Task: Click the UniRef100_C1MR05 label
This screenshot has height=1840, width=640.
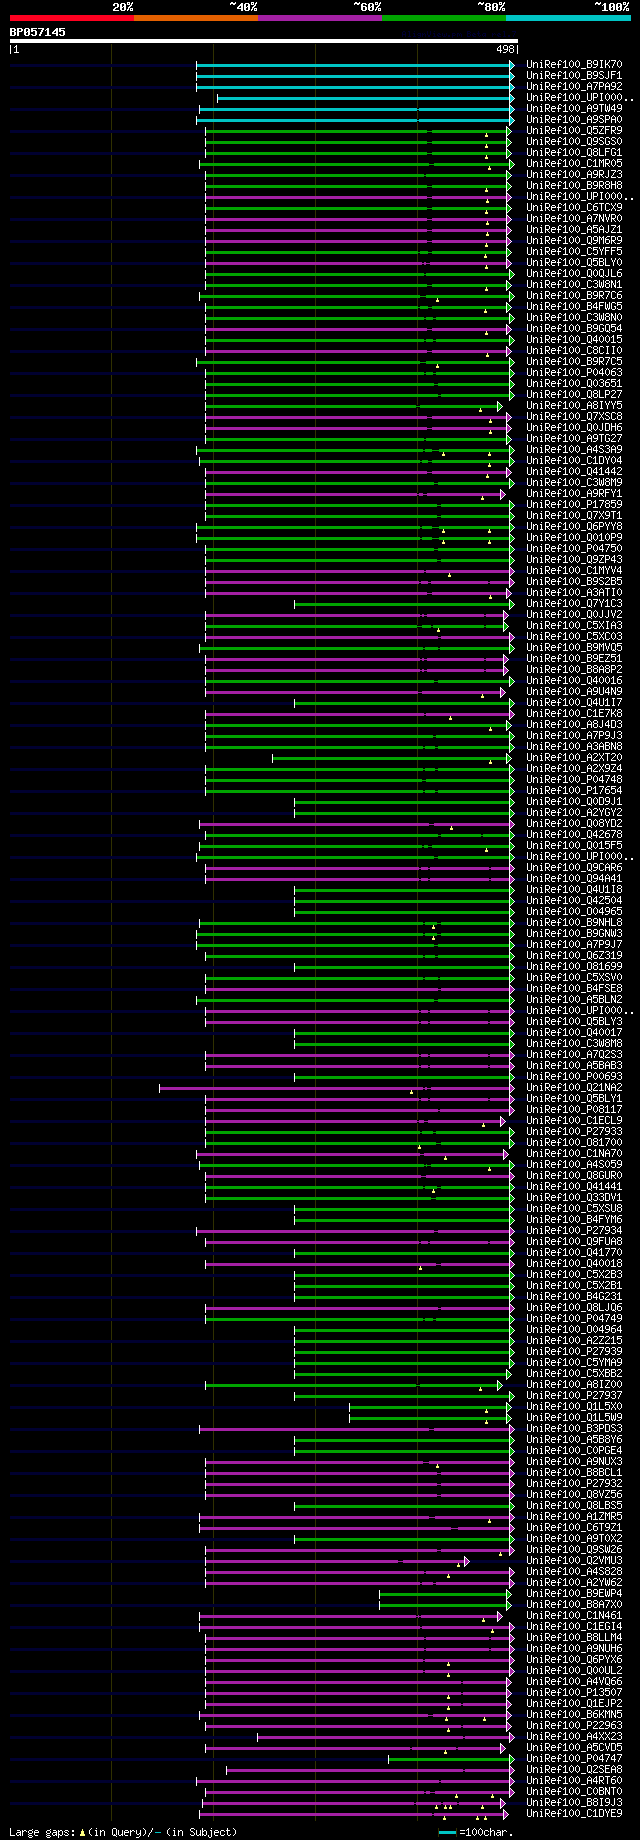Action: [x=574, y=164]
